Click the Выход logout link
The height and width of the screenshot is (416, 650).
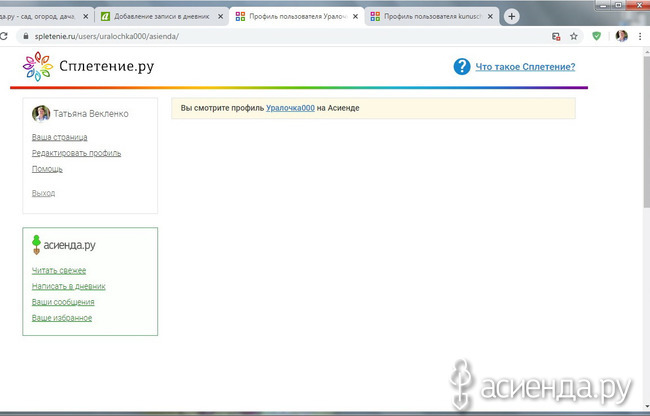click(x=43, y=193)
